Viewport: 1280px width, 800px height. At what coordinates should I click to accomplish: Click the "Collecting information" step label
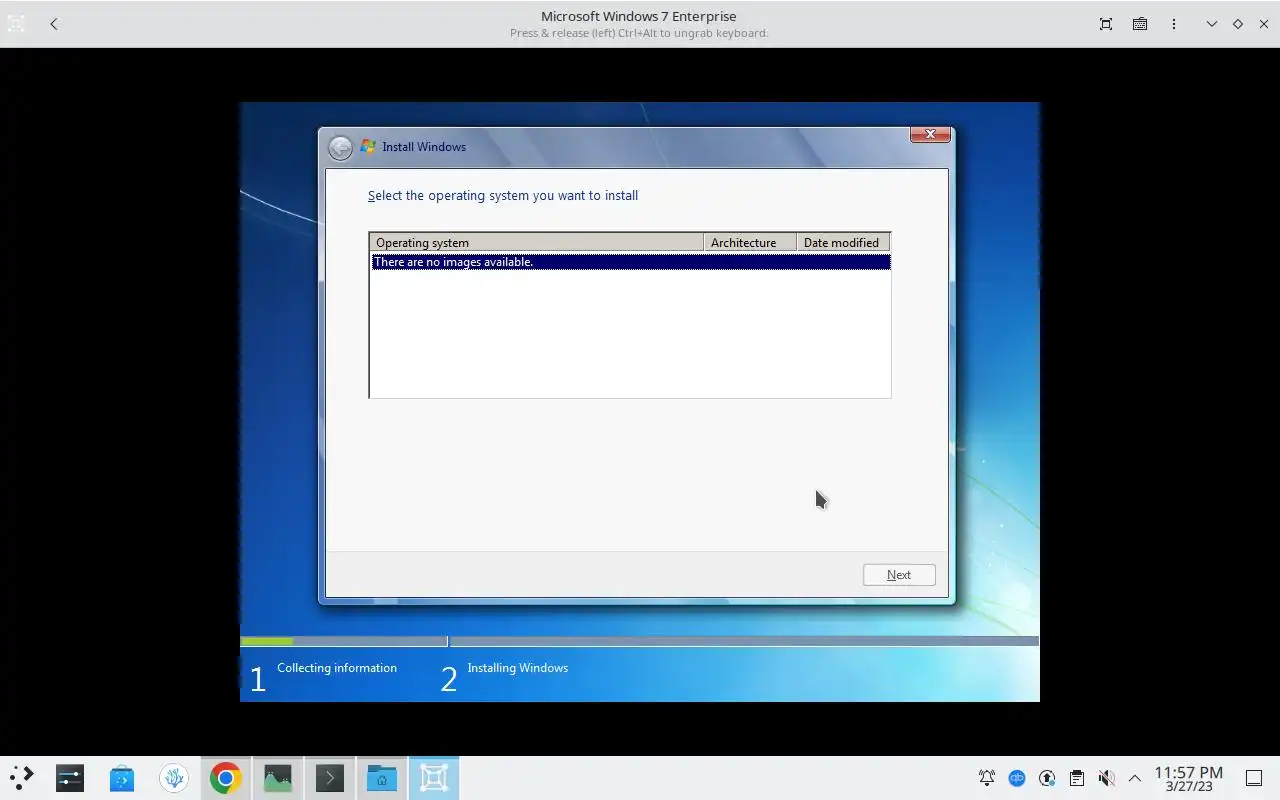point(337,668)
